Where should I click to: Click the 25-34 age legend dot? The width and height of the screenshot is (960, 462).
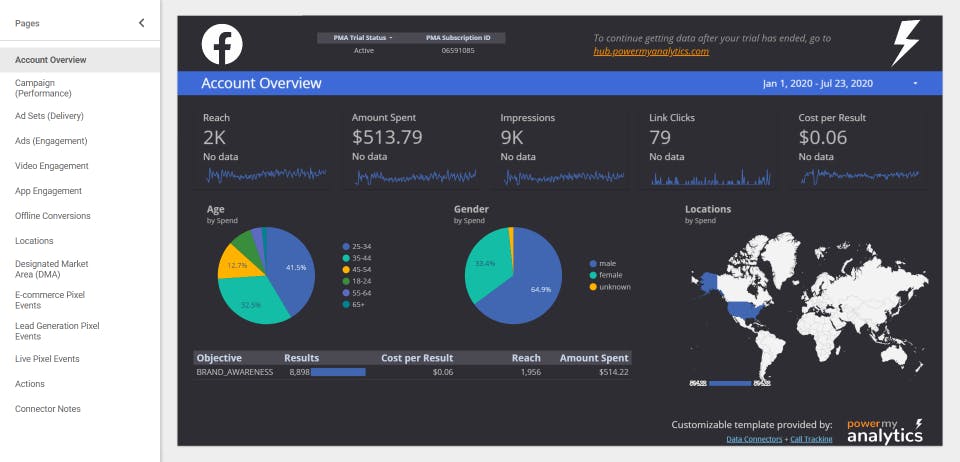tap(346, 247)
